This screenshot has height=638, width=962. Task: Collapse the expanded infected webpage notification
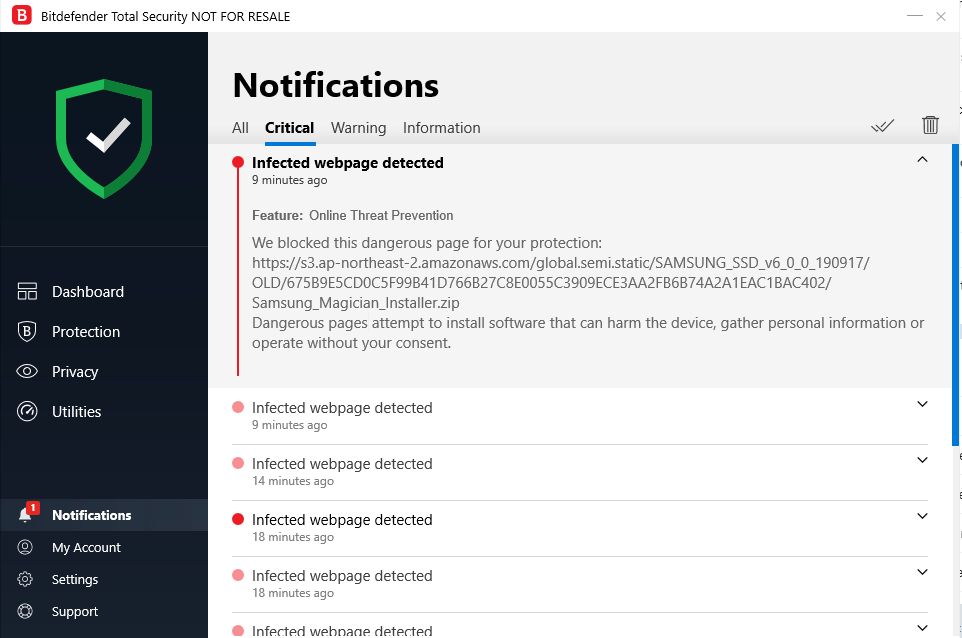(922, 160)
